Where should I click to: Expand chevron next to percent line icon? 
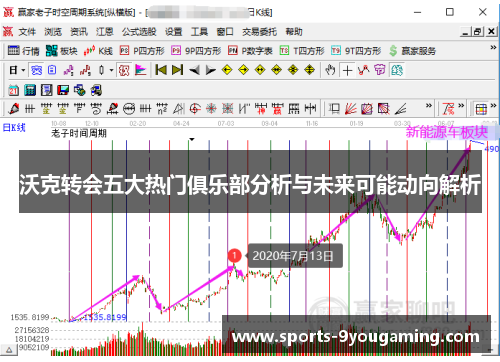[x=461, y=106]
